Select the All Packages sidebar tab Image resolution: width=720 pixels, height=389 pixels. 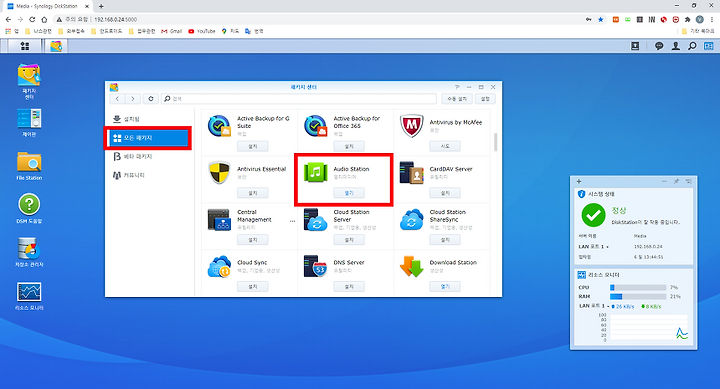coord(148,138)
